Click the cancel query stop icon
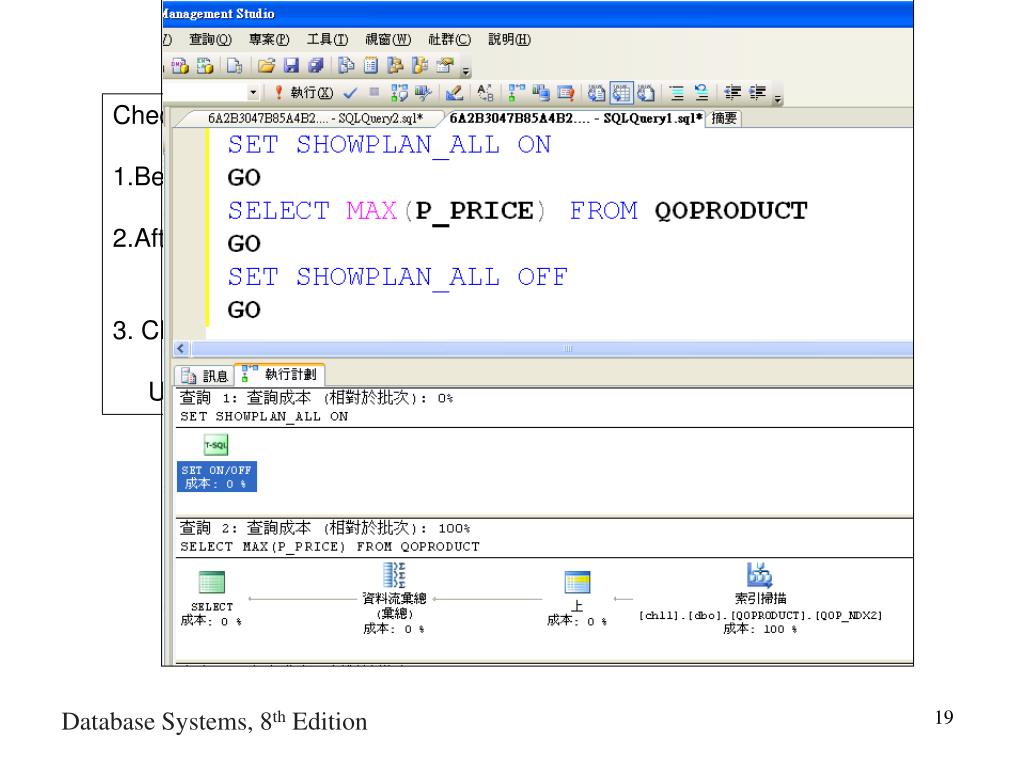This screenshot has height=768, width=1024. point(374,92)
